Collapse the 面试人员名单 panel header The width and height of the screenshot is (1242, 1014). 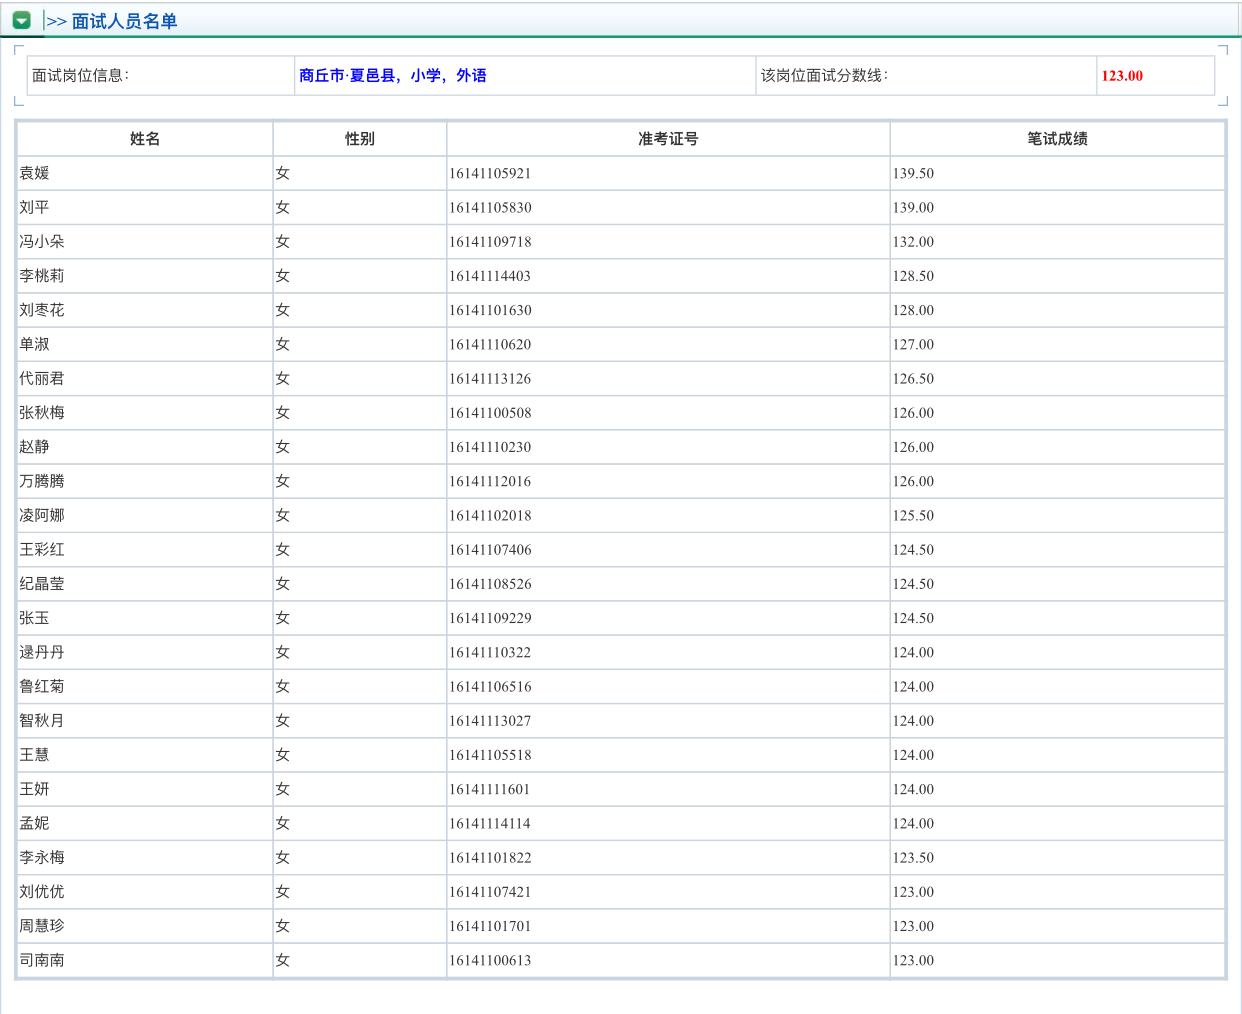click(x=124, y=21)
